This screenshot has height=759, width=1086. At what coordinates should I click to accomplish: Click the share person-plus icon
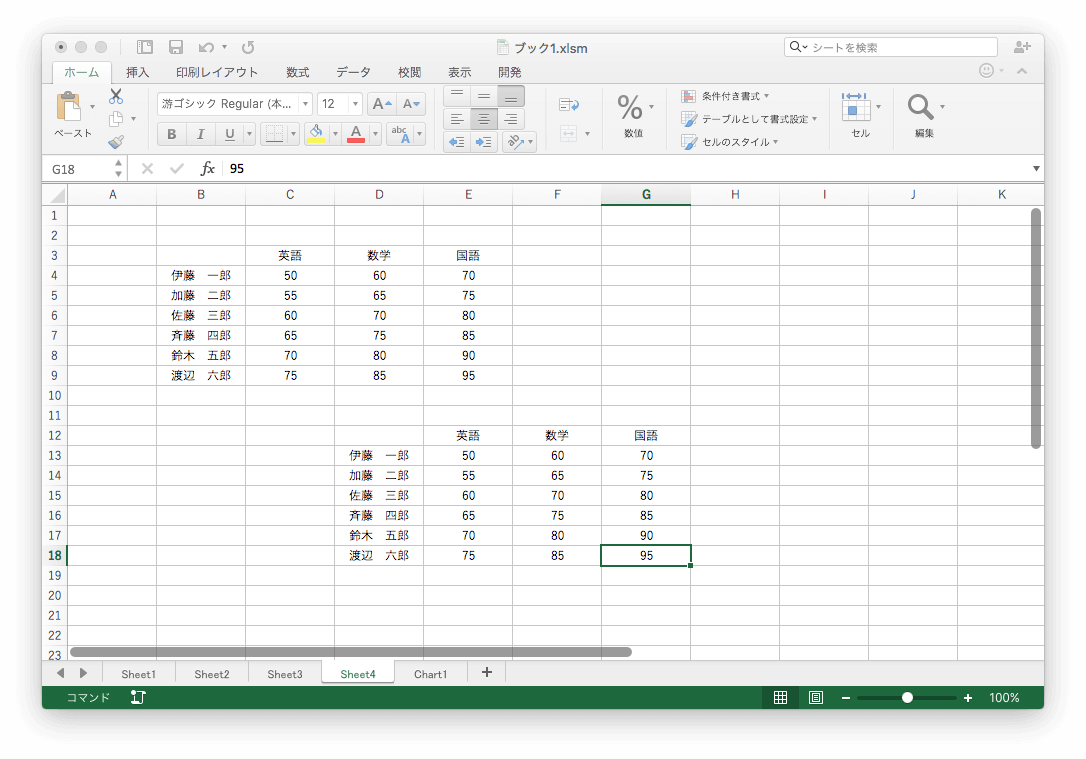[x=1022, y=47]
